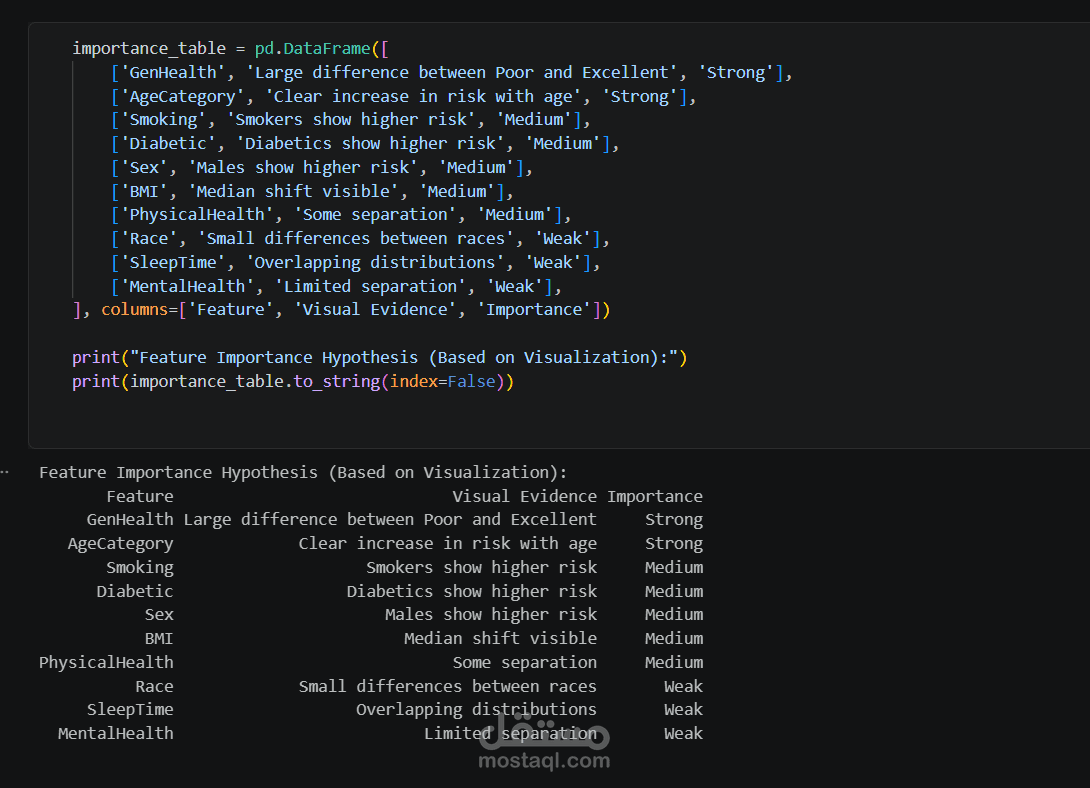Open the output cell ellipsis actions menu
The width and height of the screenshot is (1090, 788).
click(5, 472)
